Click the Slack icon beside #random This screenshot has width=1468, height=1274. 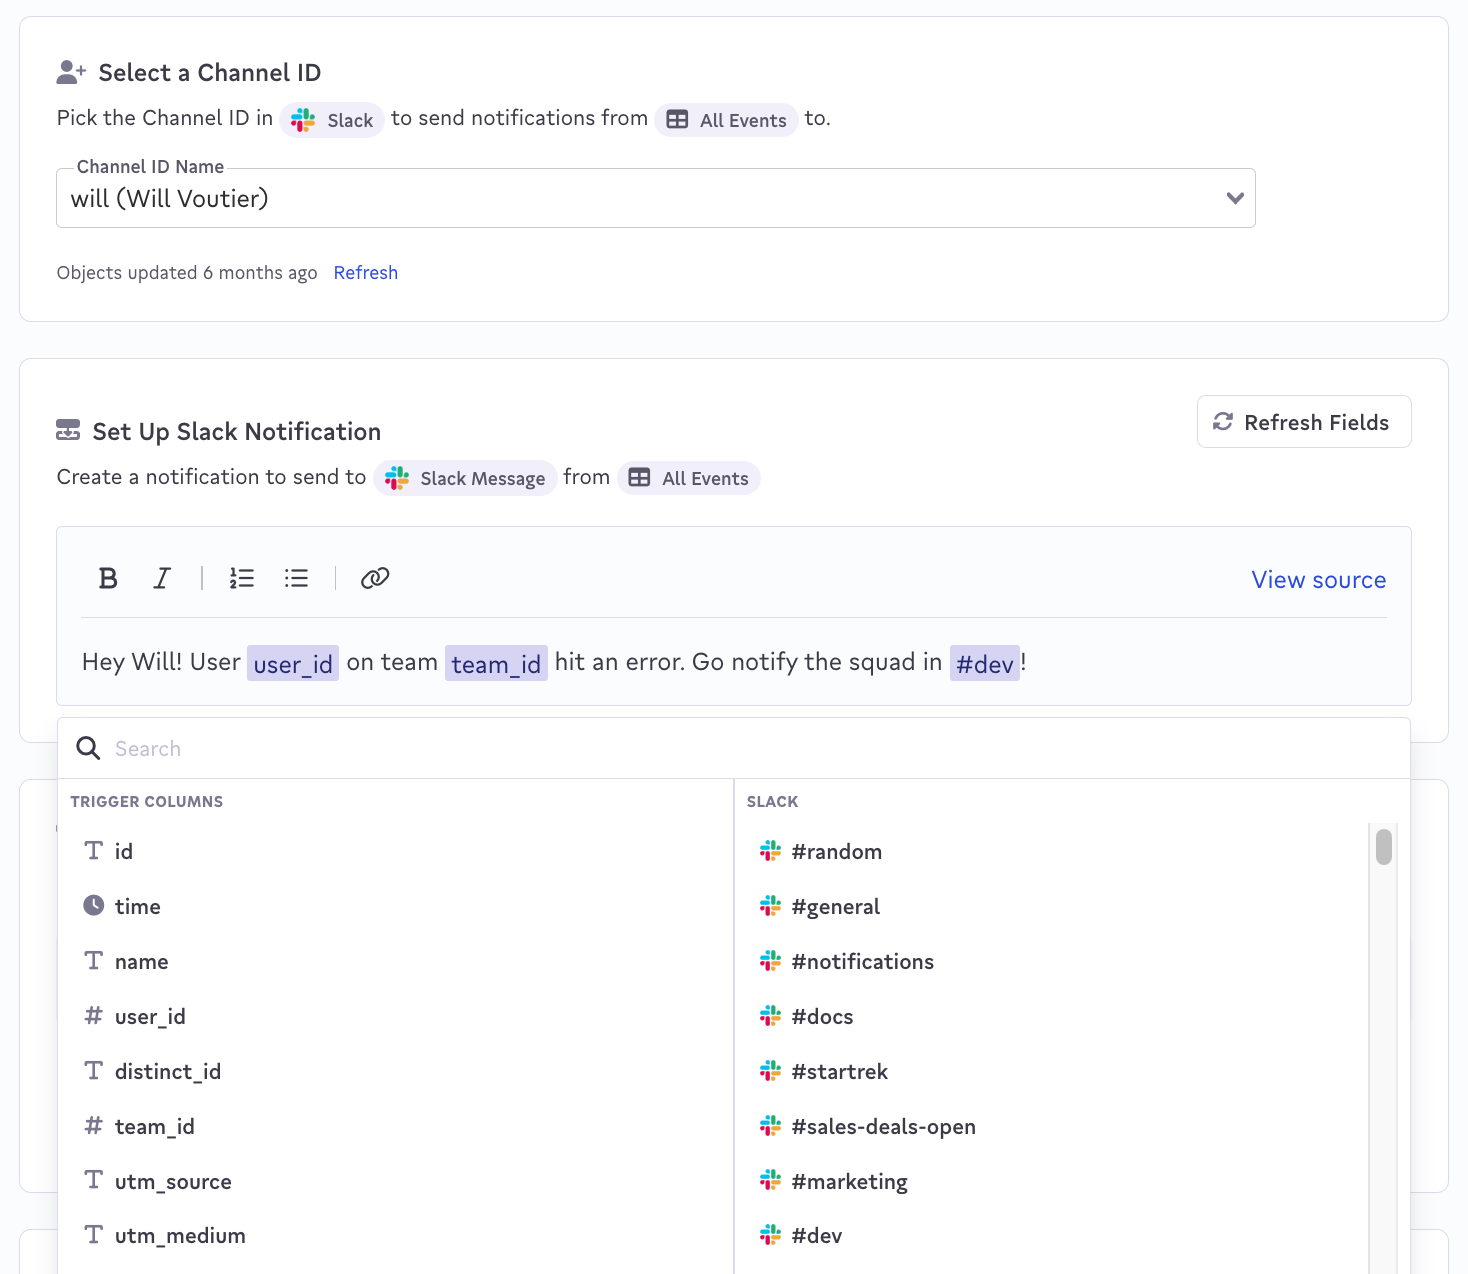[x=770, y=851]
